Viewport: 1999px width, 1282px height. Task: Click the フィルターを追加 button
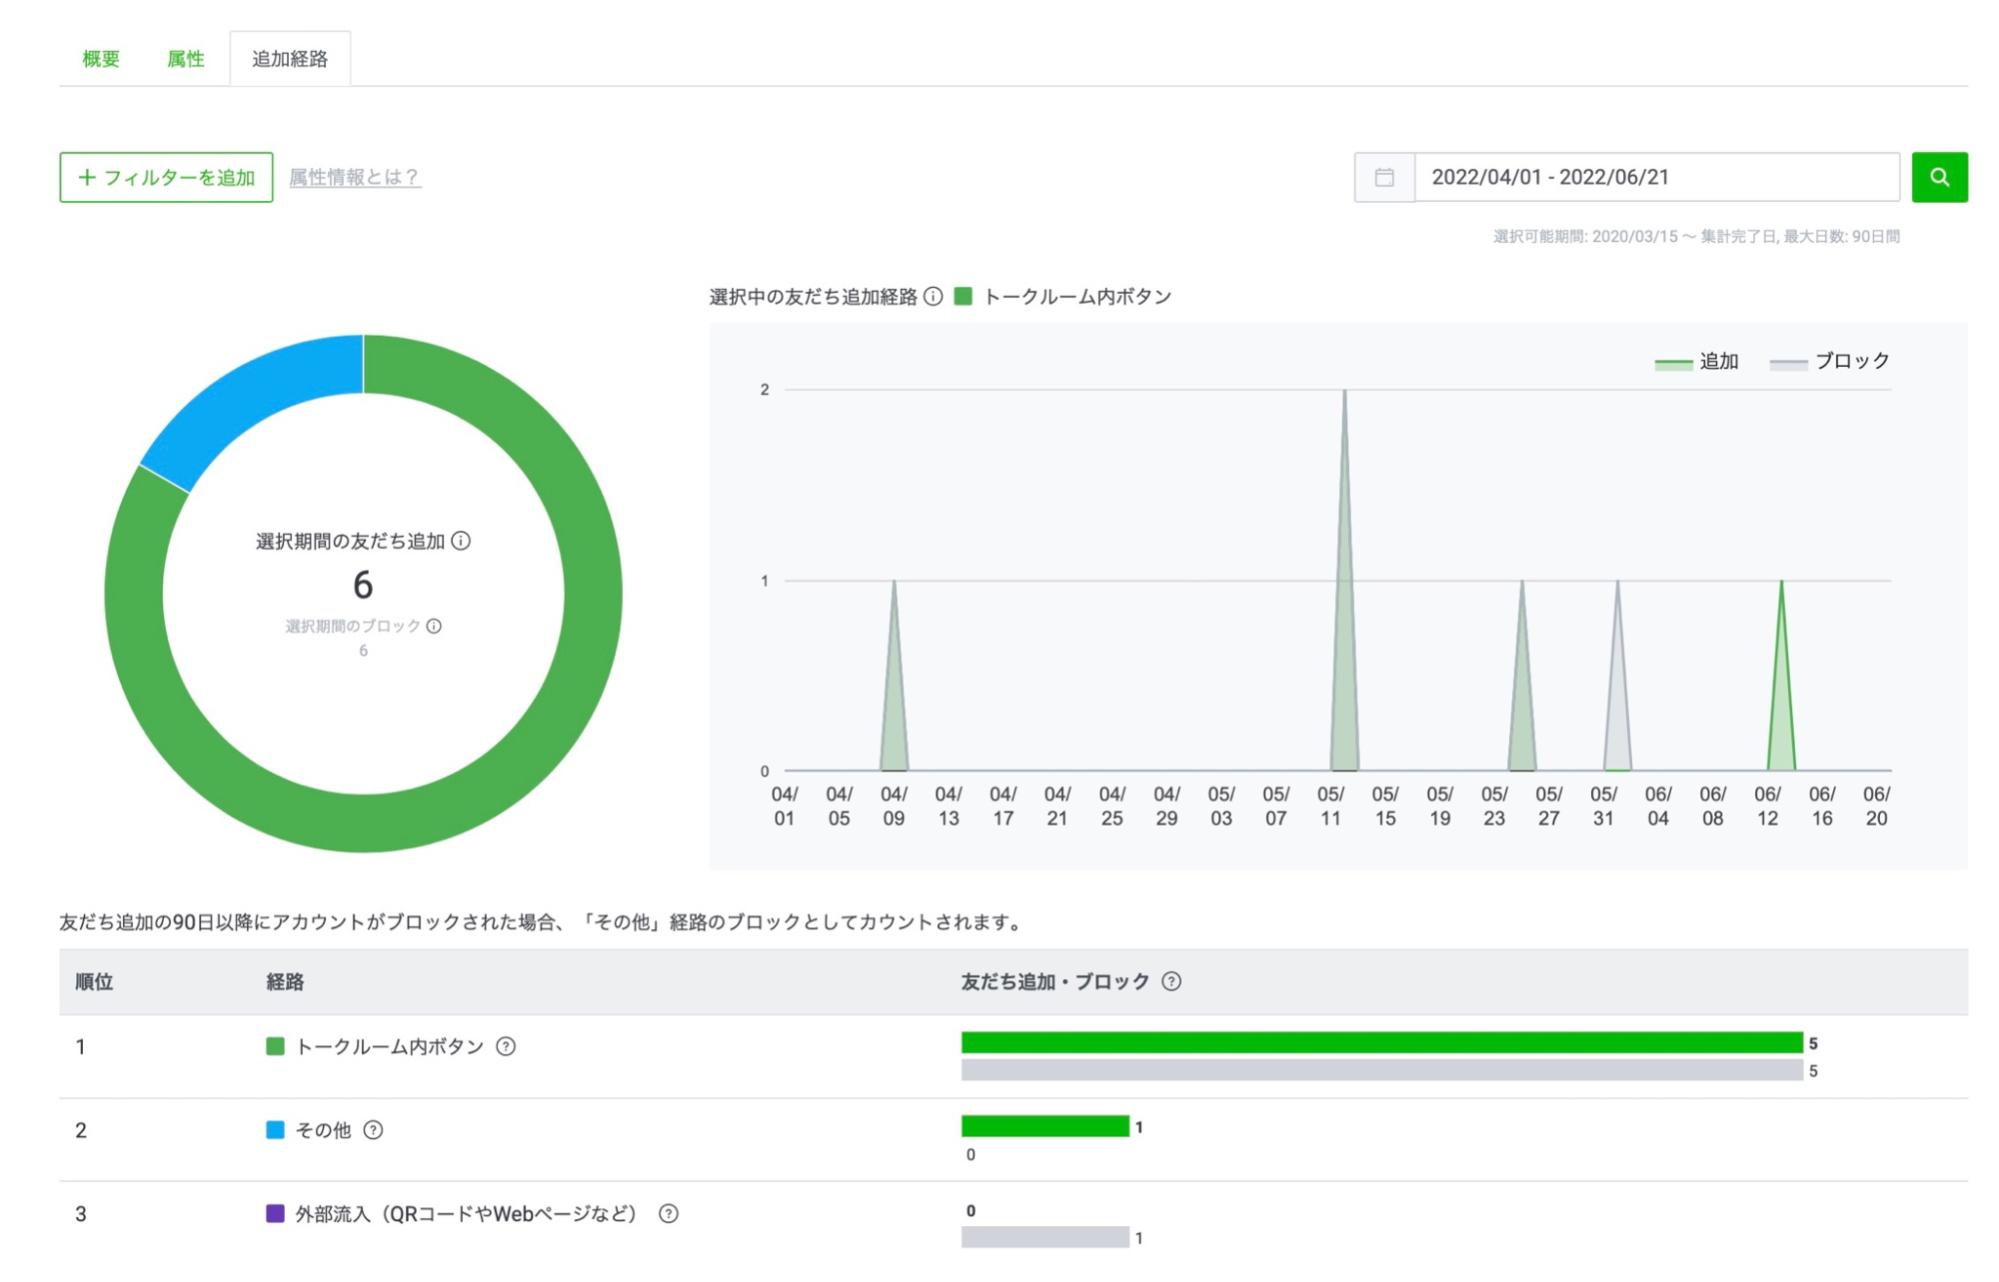pyautogui.click(x=165, y=177)
